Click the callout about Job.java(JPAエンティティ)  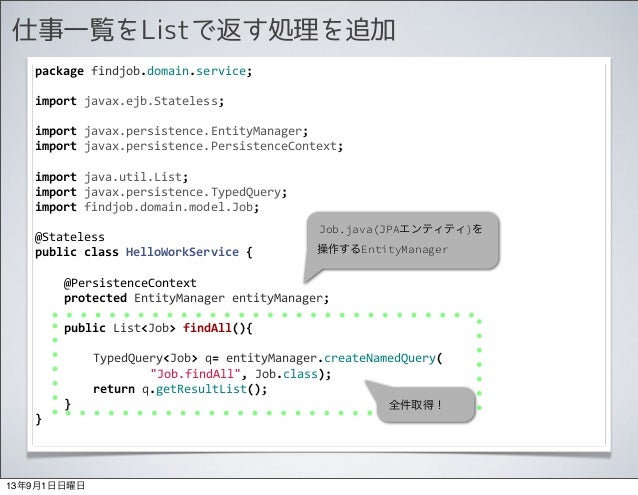402,240
